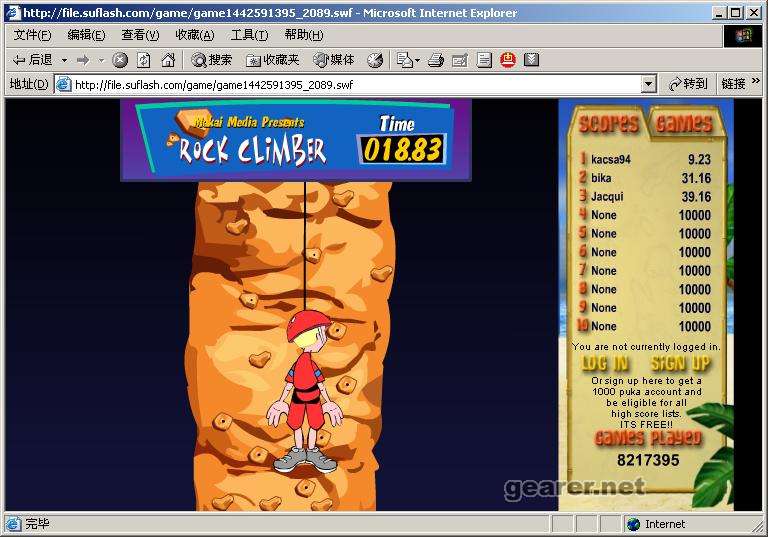
Task: Click the mail toolbar icon
Action: click(405, 60)
